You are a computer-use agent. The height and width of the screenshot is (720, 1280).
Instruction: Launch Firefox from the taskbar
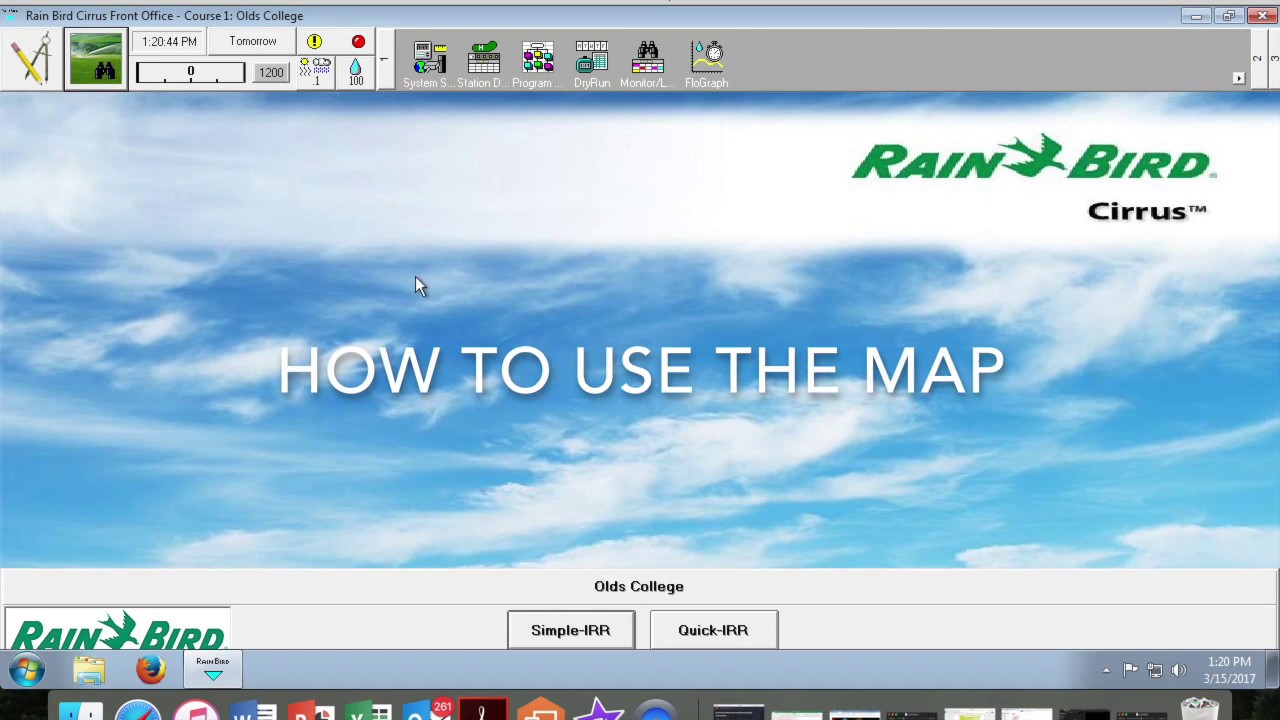151,670
